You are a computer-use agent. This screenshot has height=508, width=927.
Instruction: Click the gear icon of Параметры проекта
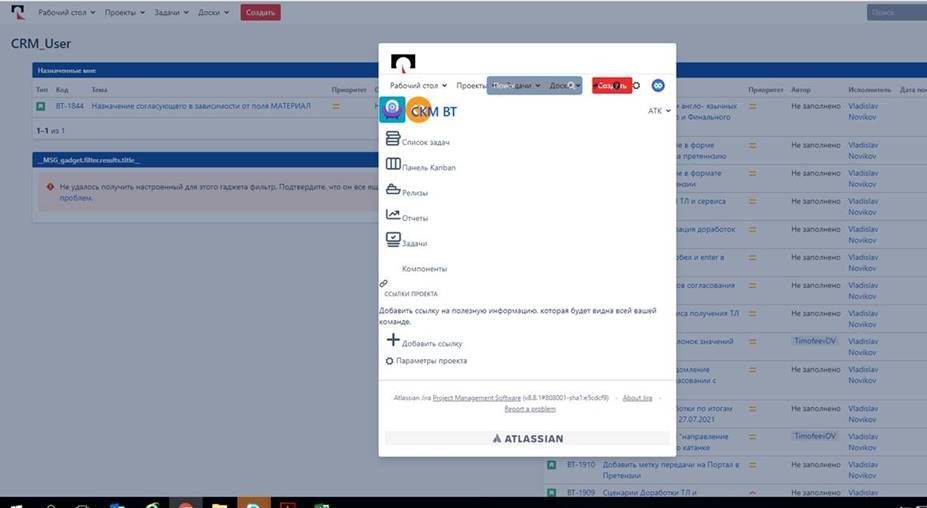coord(389,361)
